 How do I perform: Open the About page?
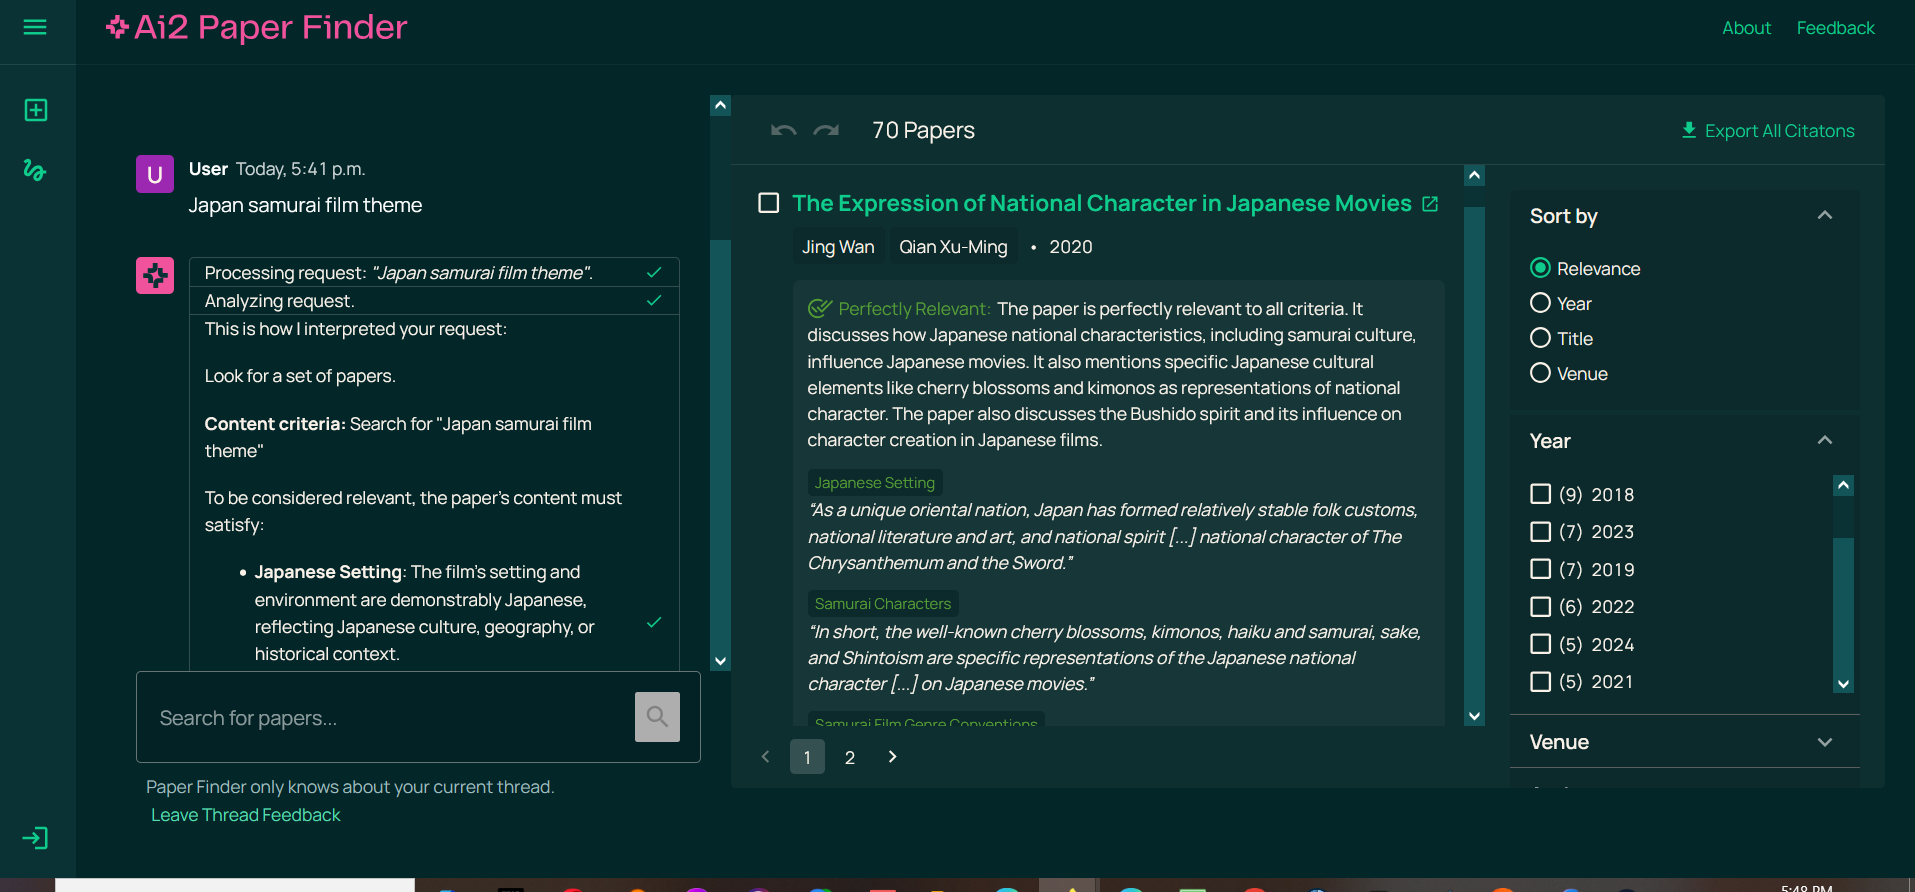click(x=1746, y=28)
